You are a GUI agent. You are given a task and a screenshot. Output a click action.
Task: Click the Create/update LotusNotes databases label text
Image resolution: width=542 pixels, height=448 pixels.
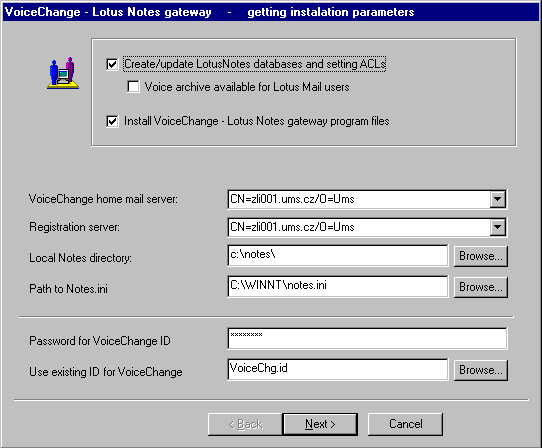255,64
